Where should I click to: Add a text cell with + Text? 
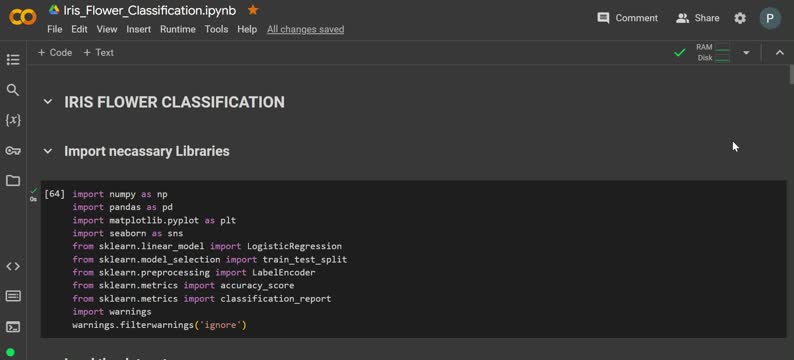pos(98,53)
